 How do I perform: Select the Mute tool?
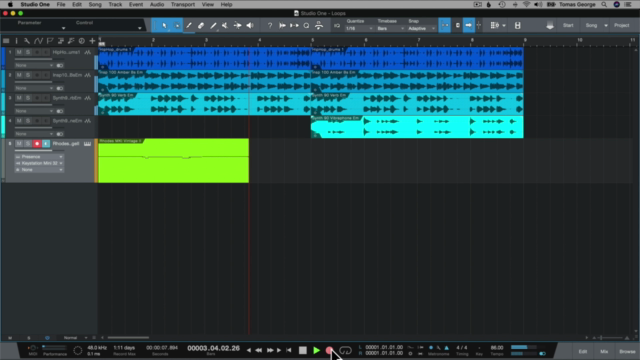(x=225, y=25)
